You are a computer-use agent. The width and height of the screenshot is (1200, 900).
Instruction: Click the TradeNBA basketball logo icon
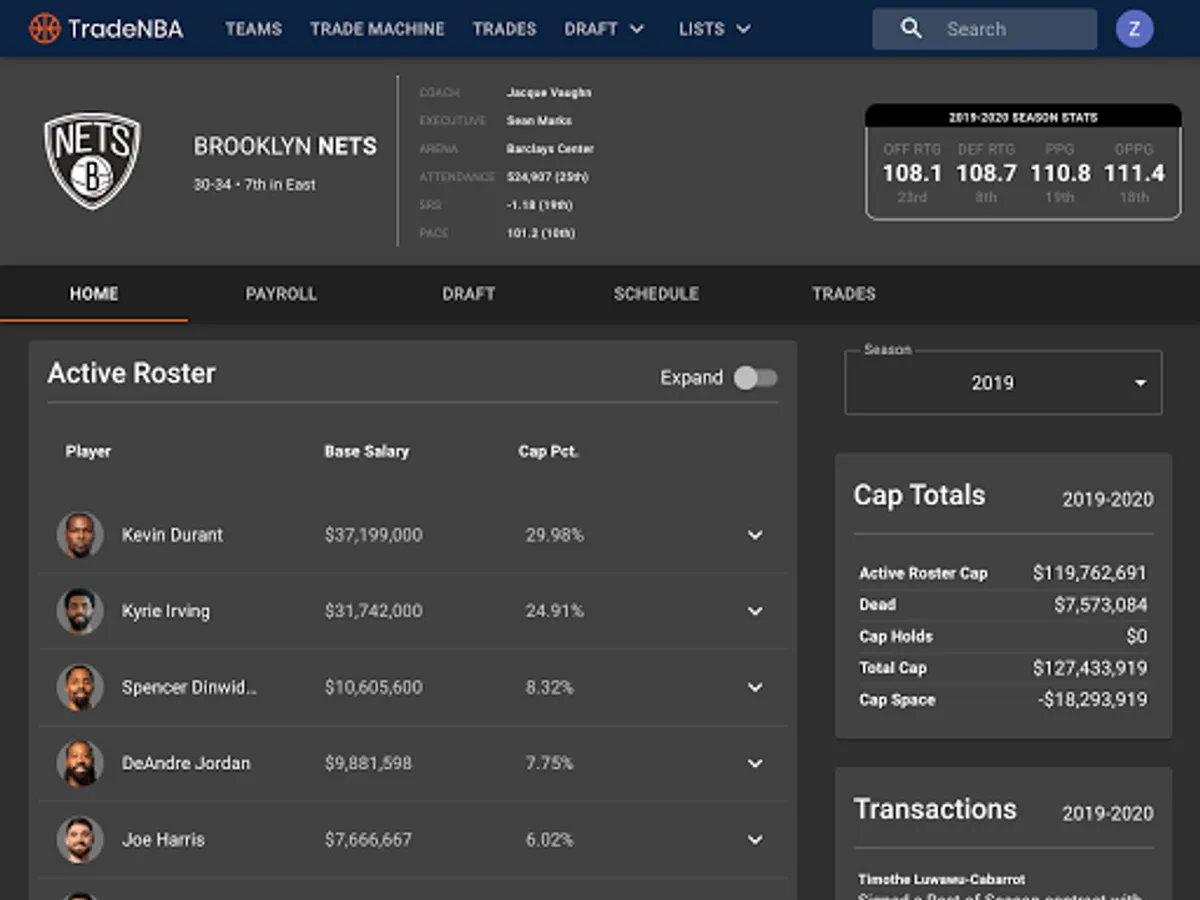(x=44, y=28)
